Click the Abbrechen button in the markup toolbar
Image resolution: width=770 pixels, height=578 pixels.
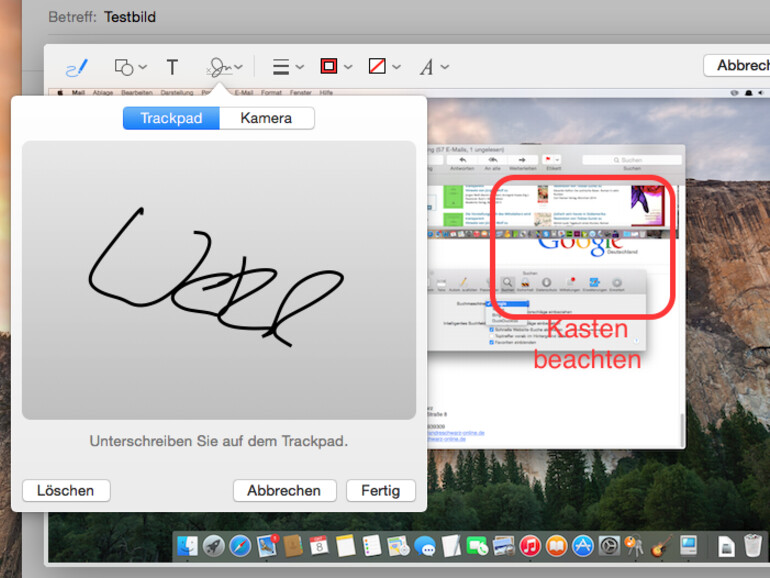(737, 65)
